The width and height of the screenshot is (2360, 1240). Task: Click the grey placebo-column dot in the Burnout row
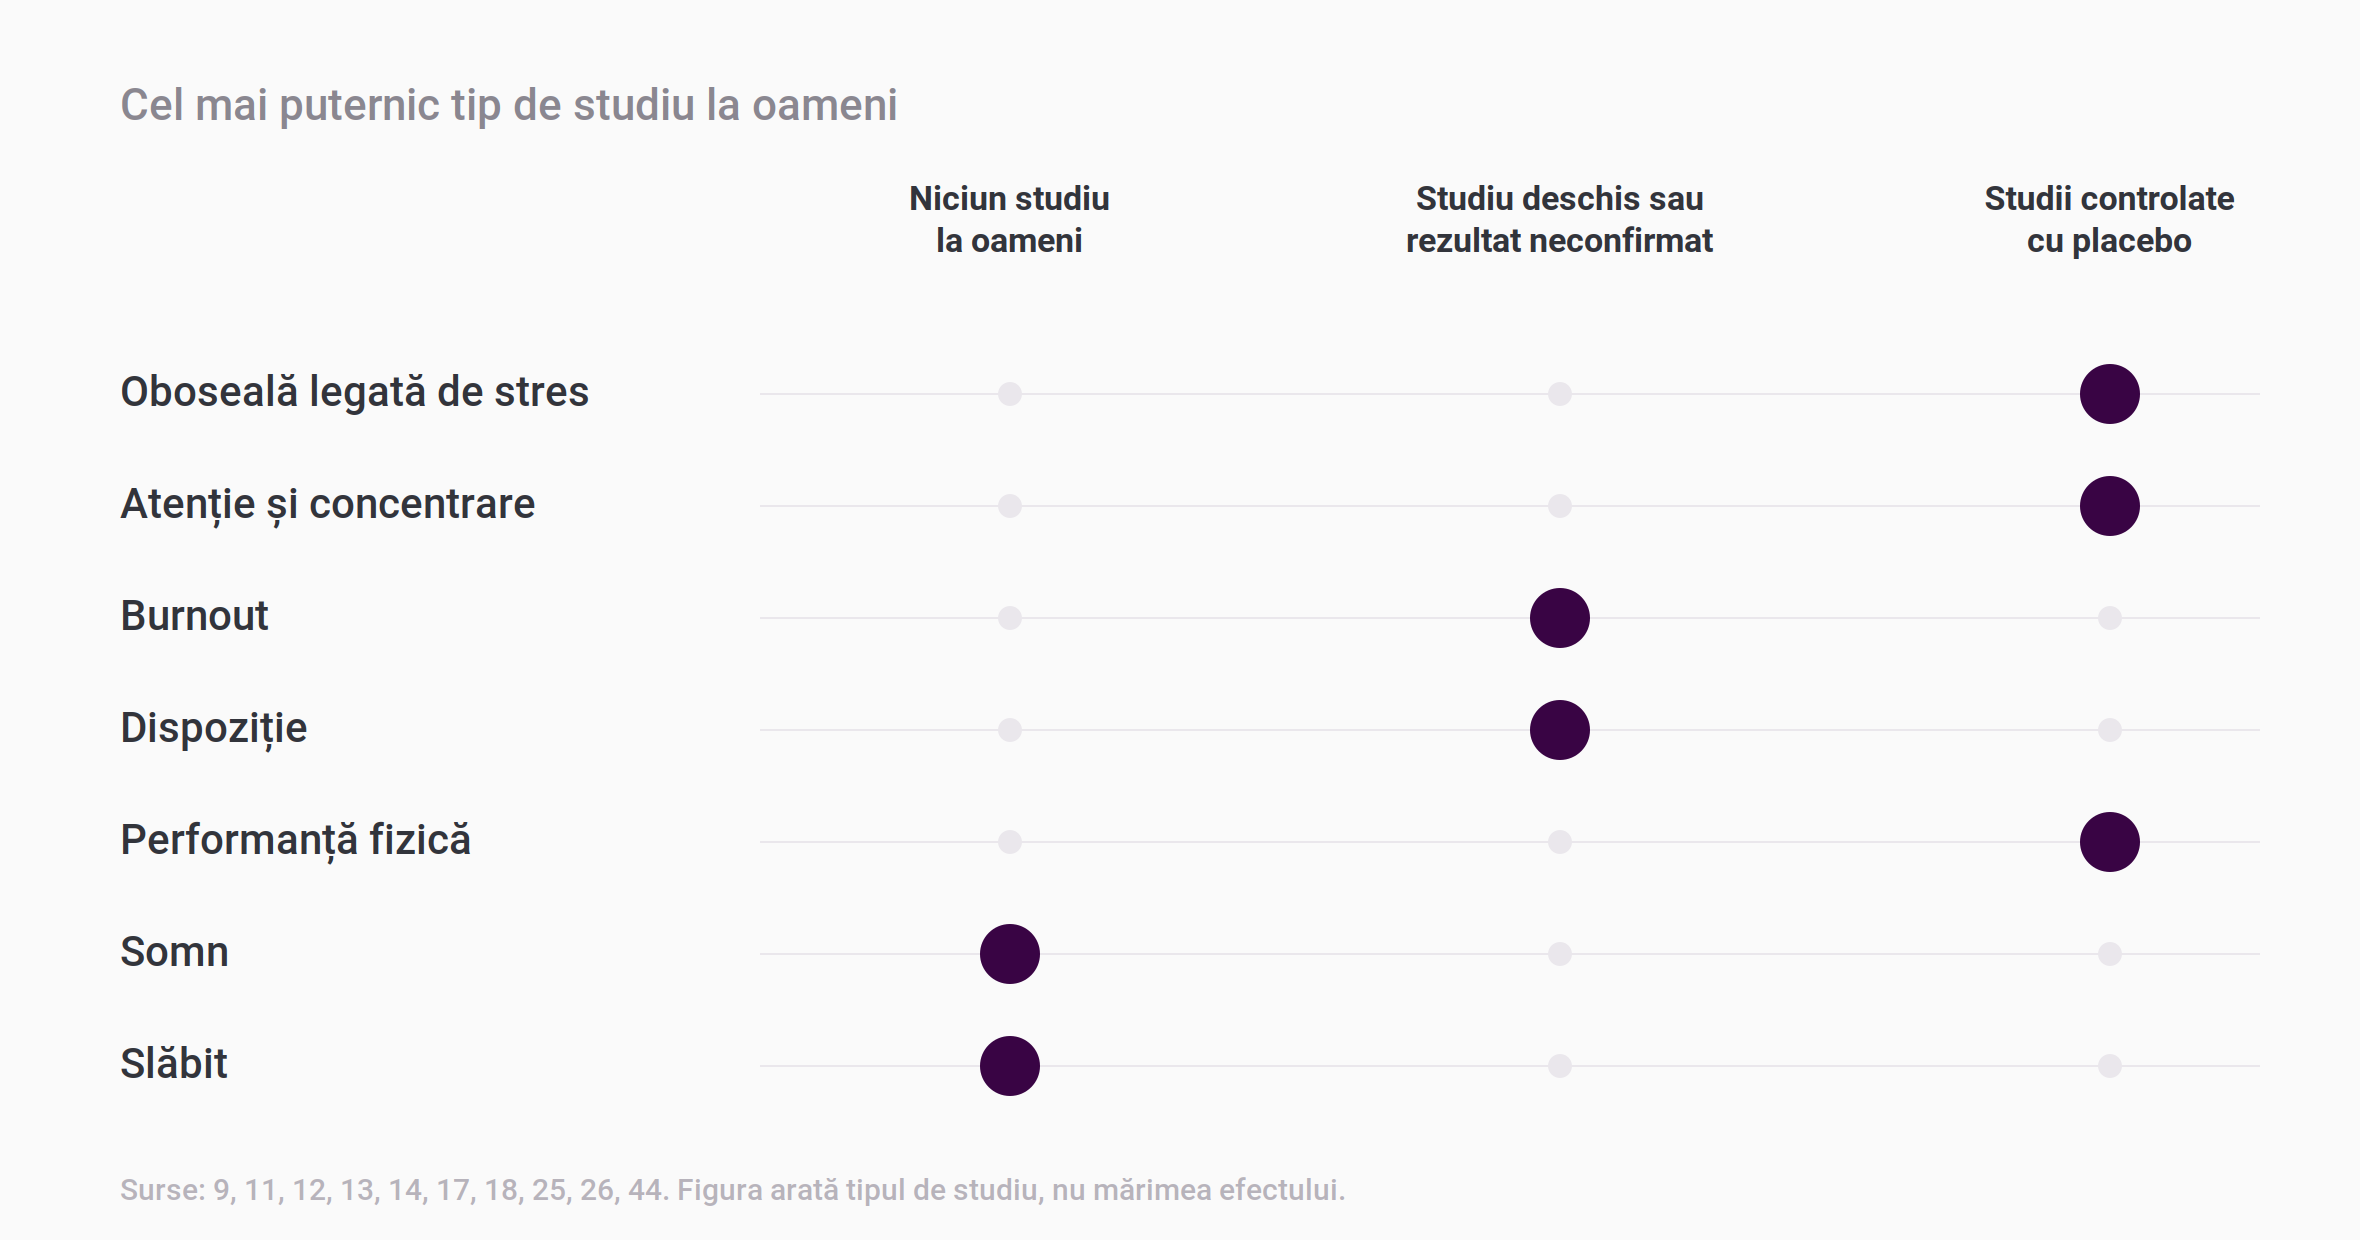[x=2110, y=618]
